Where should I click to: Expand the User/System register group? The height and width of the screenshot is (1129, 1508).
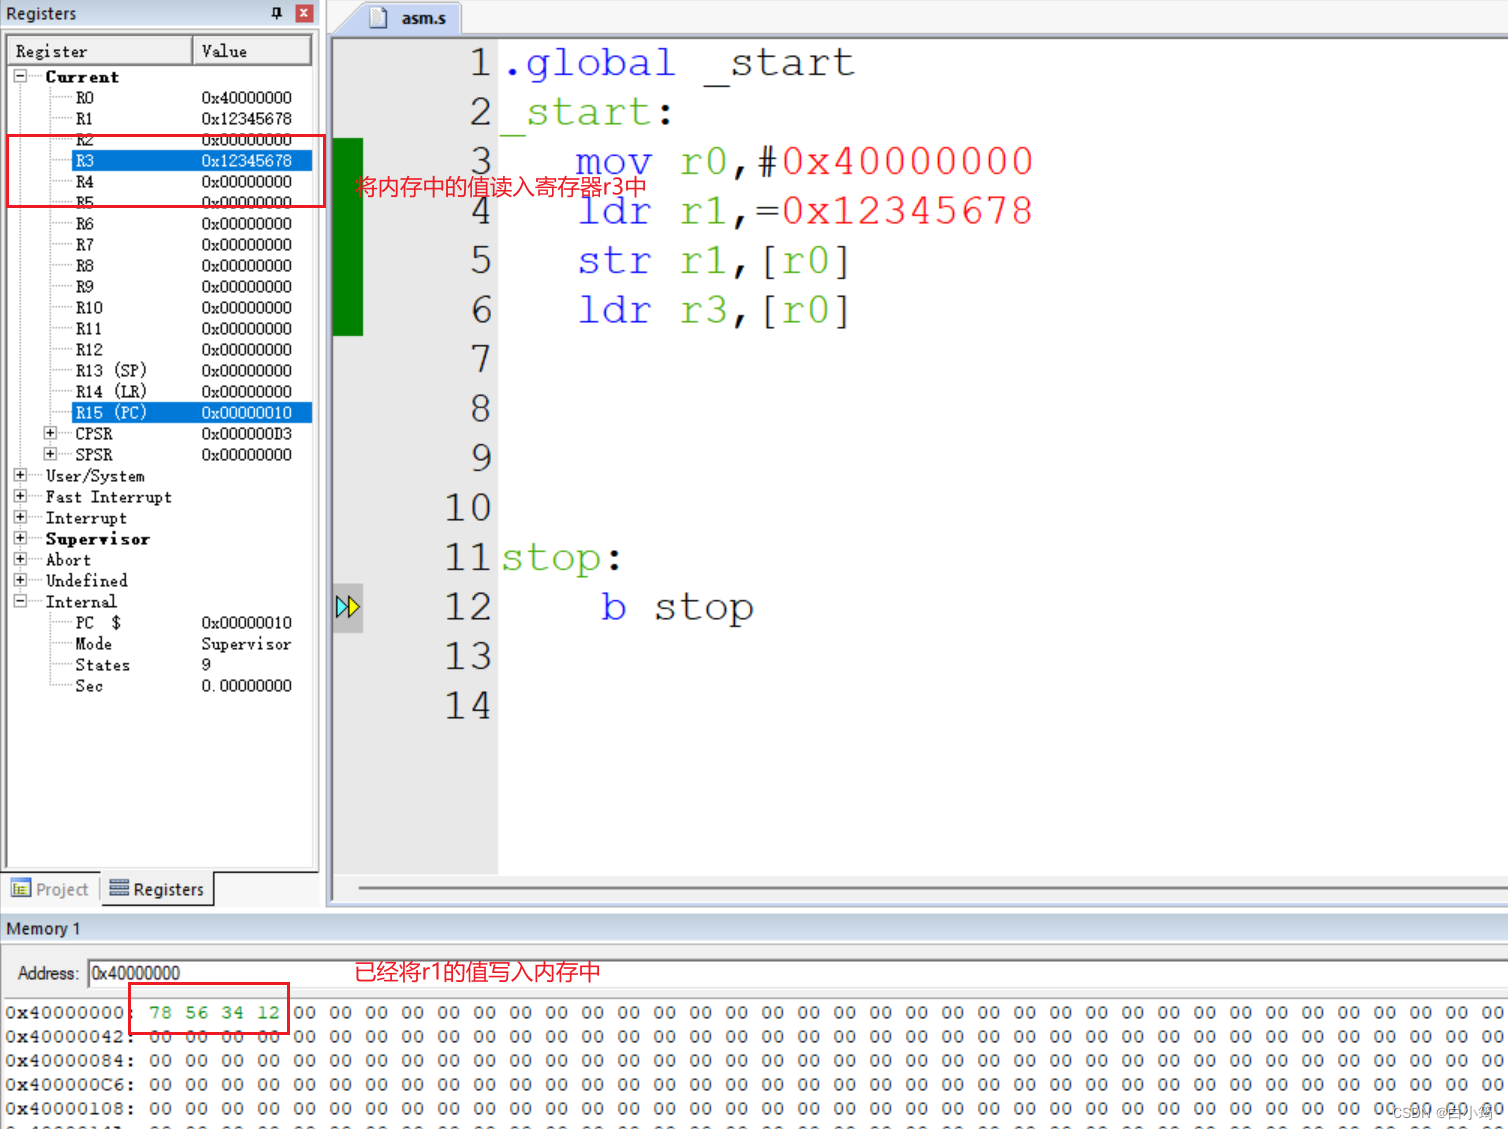20,475
